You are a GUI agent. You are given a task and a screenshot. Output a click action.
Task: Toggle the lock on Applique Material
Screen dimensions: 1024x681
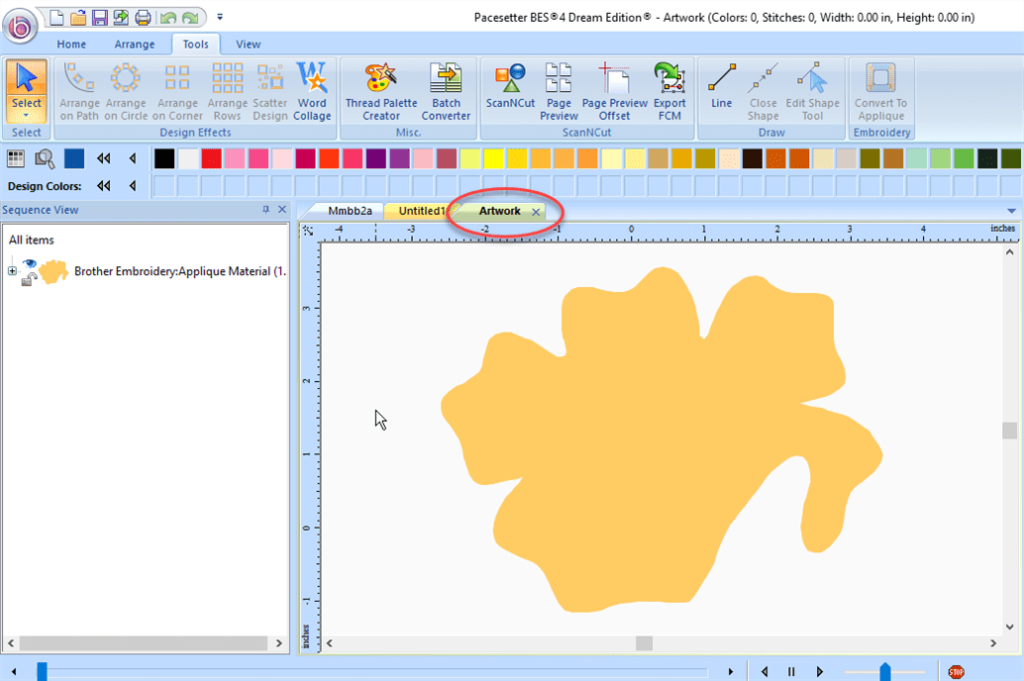click(29, 279)
